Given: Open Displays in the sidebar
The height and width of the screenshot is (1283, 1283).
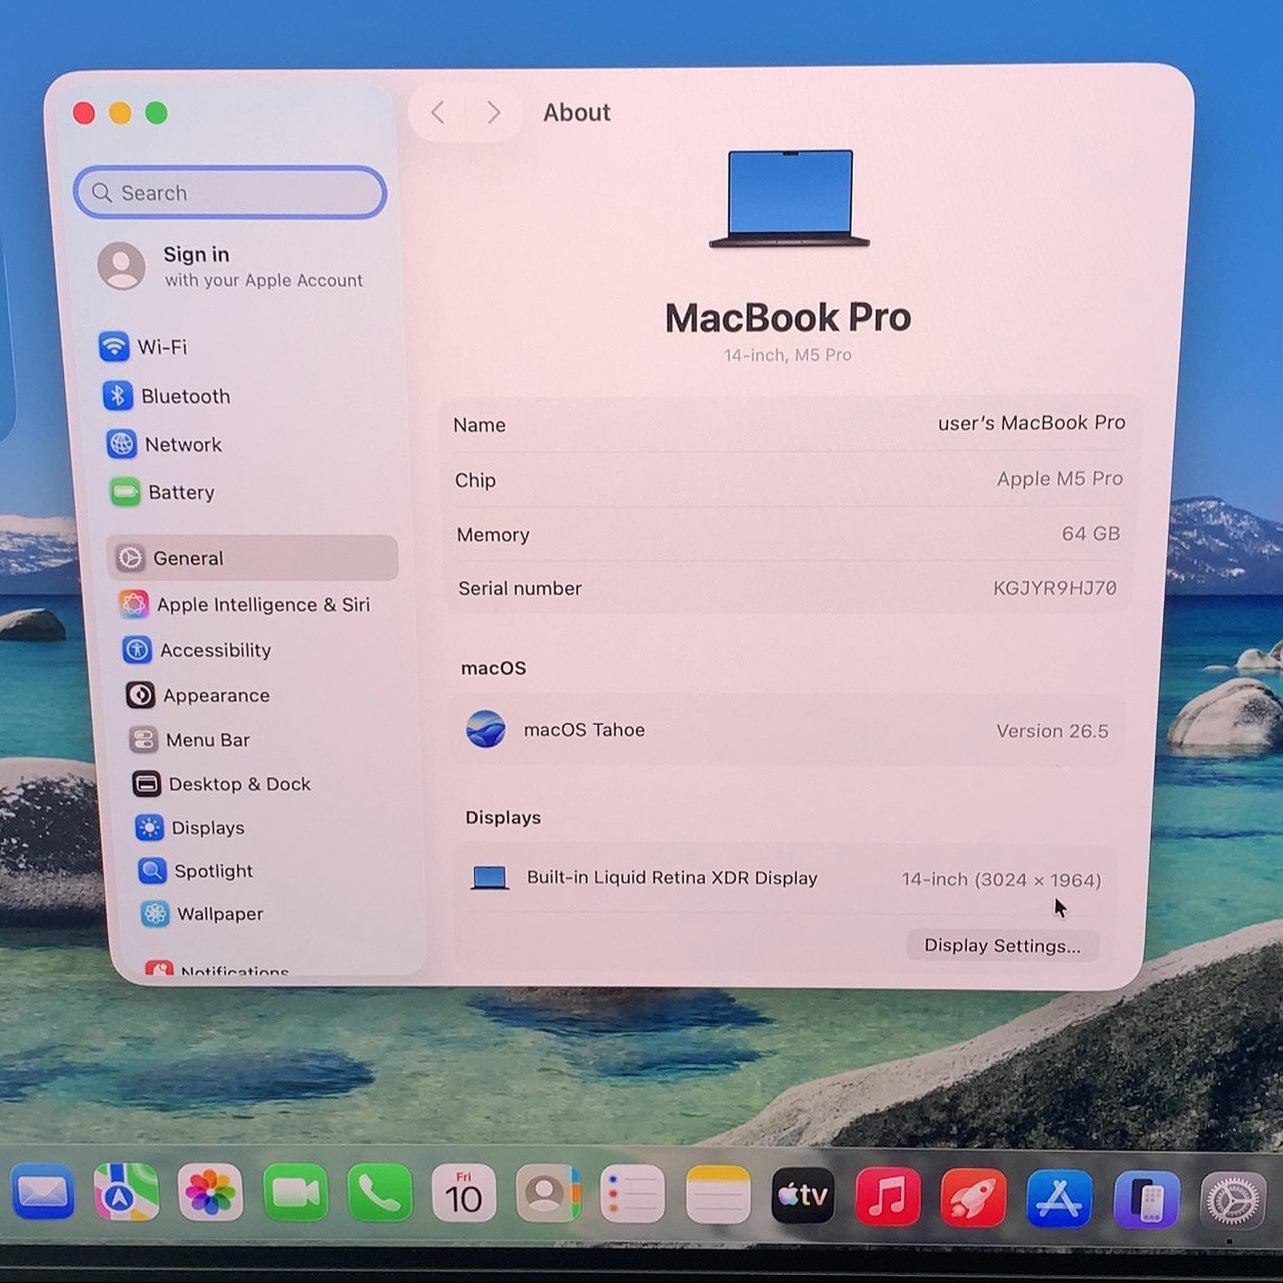Looking at the screenshot, I should (190, 828).
